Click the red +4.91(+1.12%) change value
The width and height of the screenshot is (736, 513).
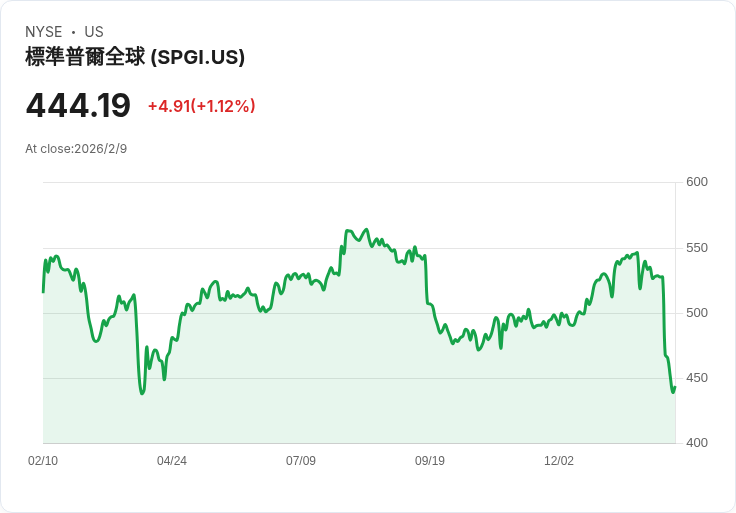point(201,106)
